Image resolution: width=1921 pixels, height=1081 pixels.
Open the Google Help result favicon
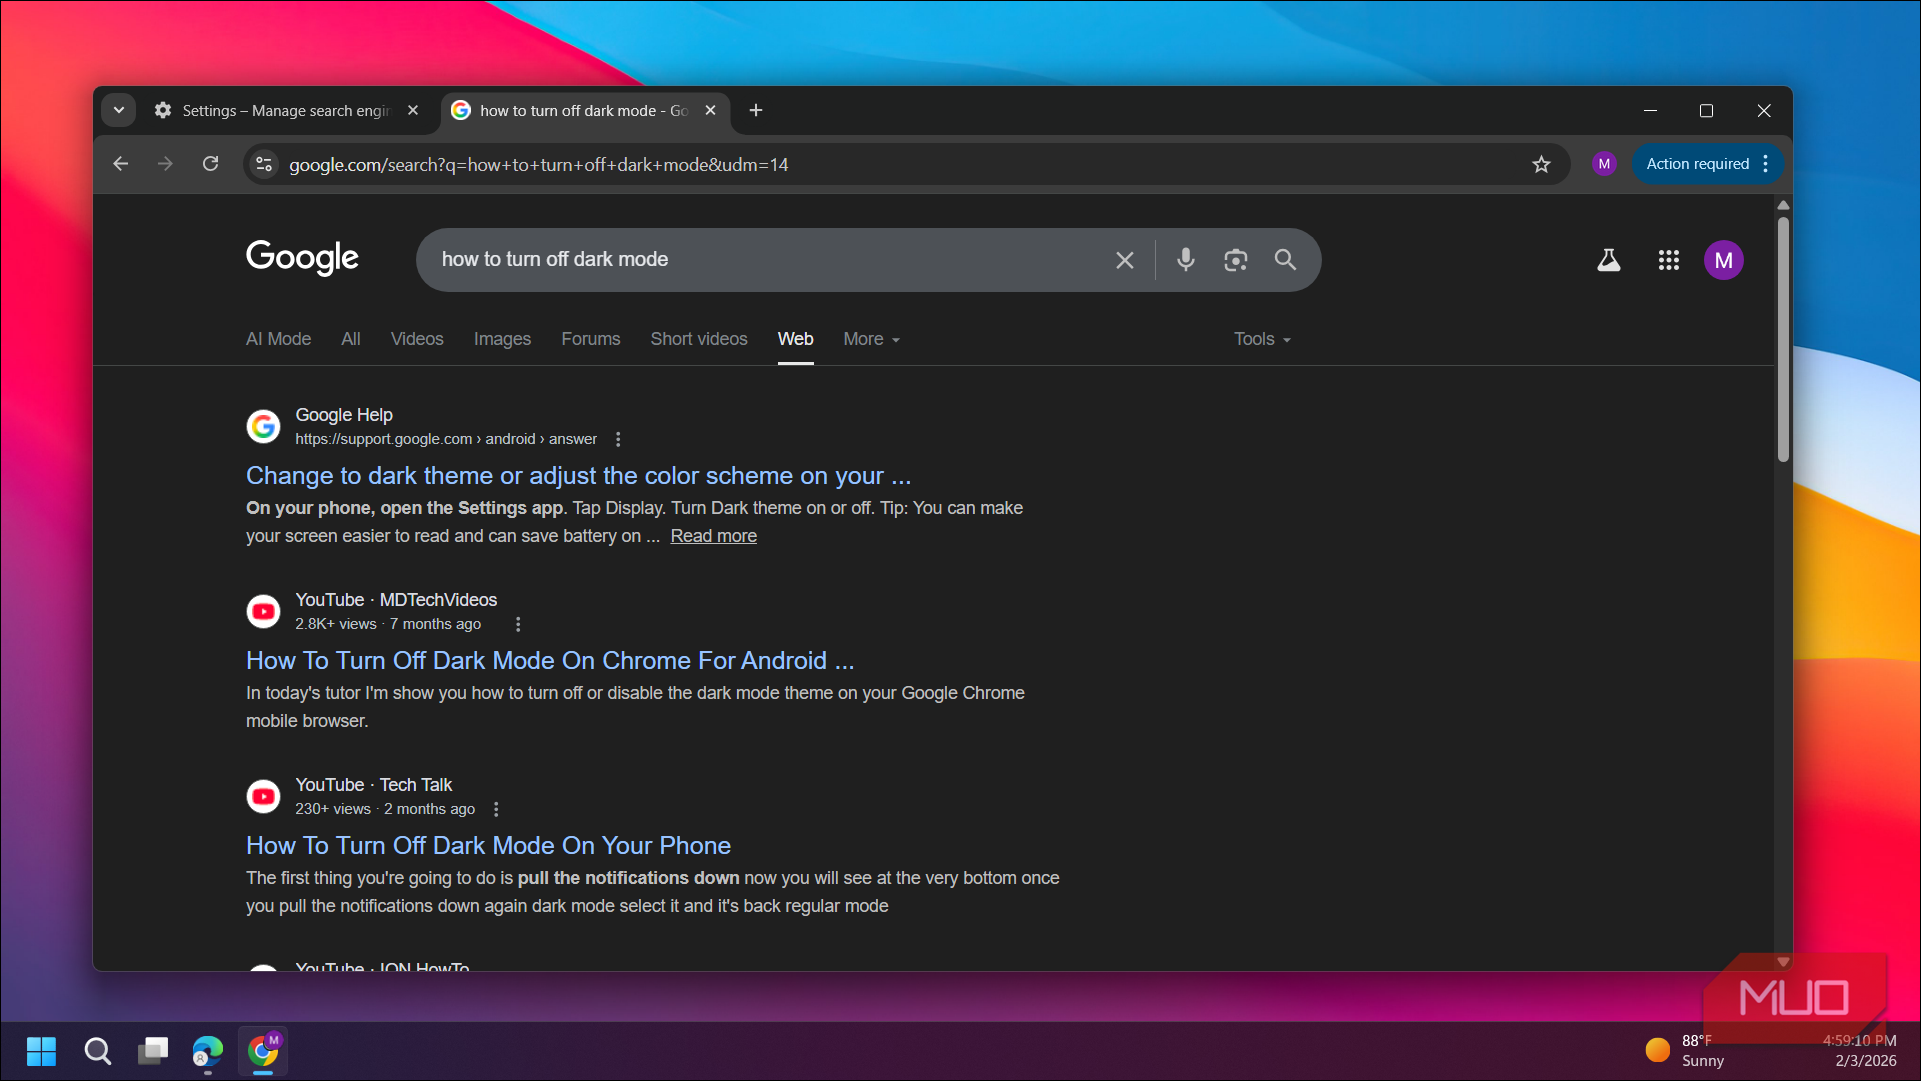pos(263,426)
